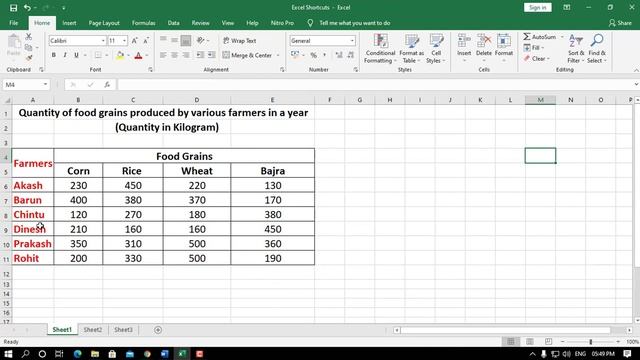Click the zoom slider handle
Viewport: 640px width, 360px height.
(x=591, y=342)
